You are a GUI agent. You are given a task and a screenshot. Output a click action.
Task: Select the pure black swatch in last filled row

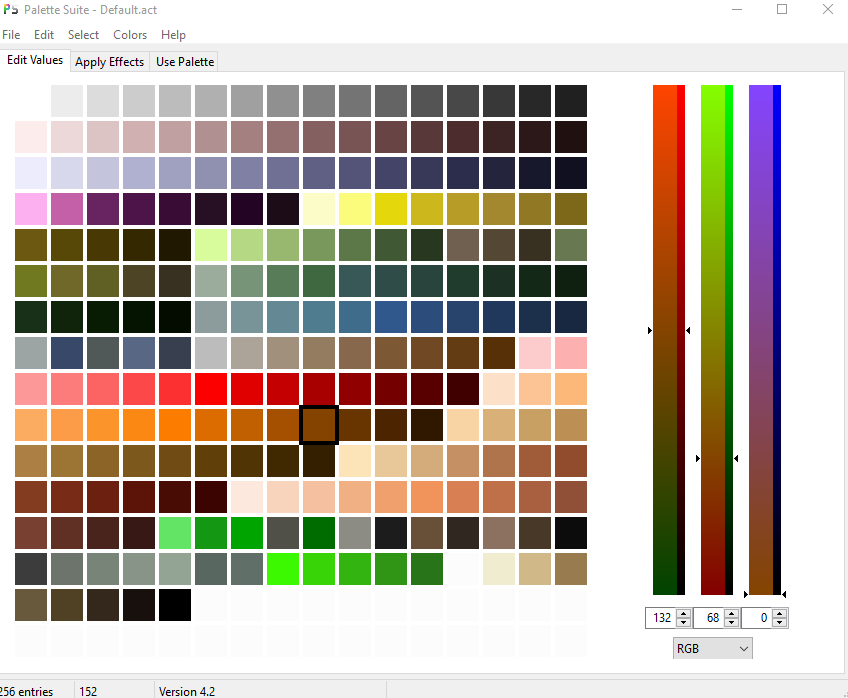tap(175, 605)
